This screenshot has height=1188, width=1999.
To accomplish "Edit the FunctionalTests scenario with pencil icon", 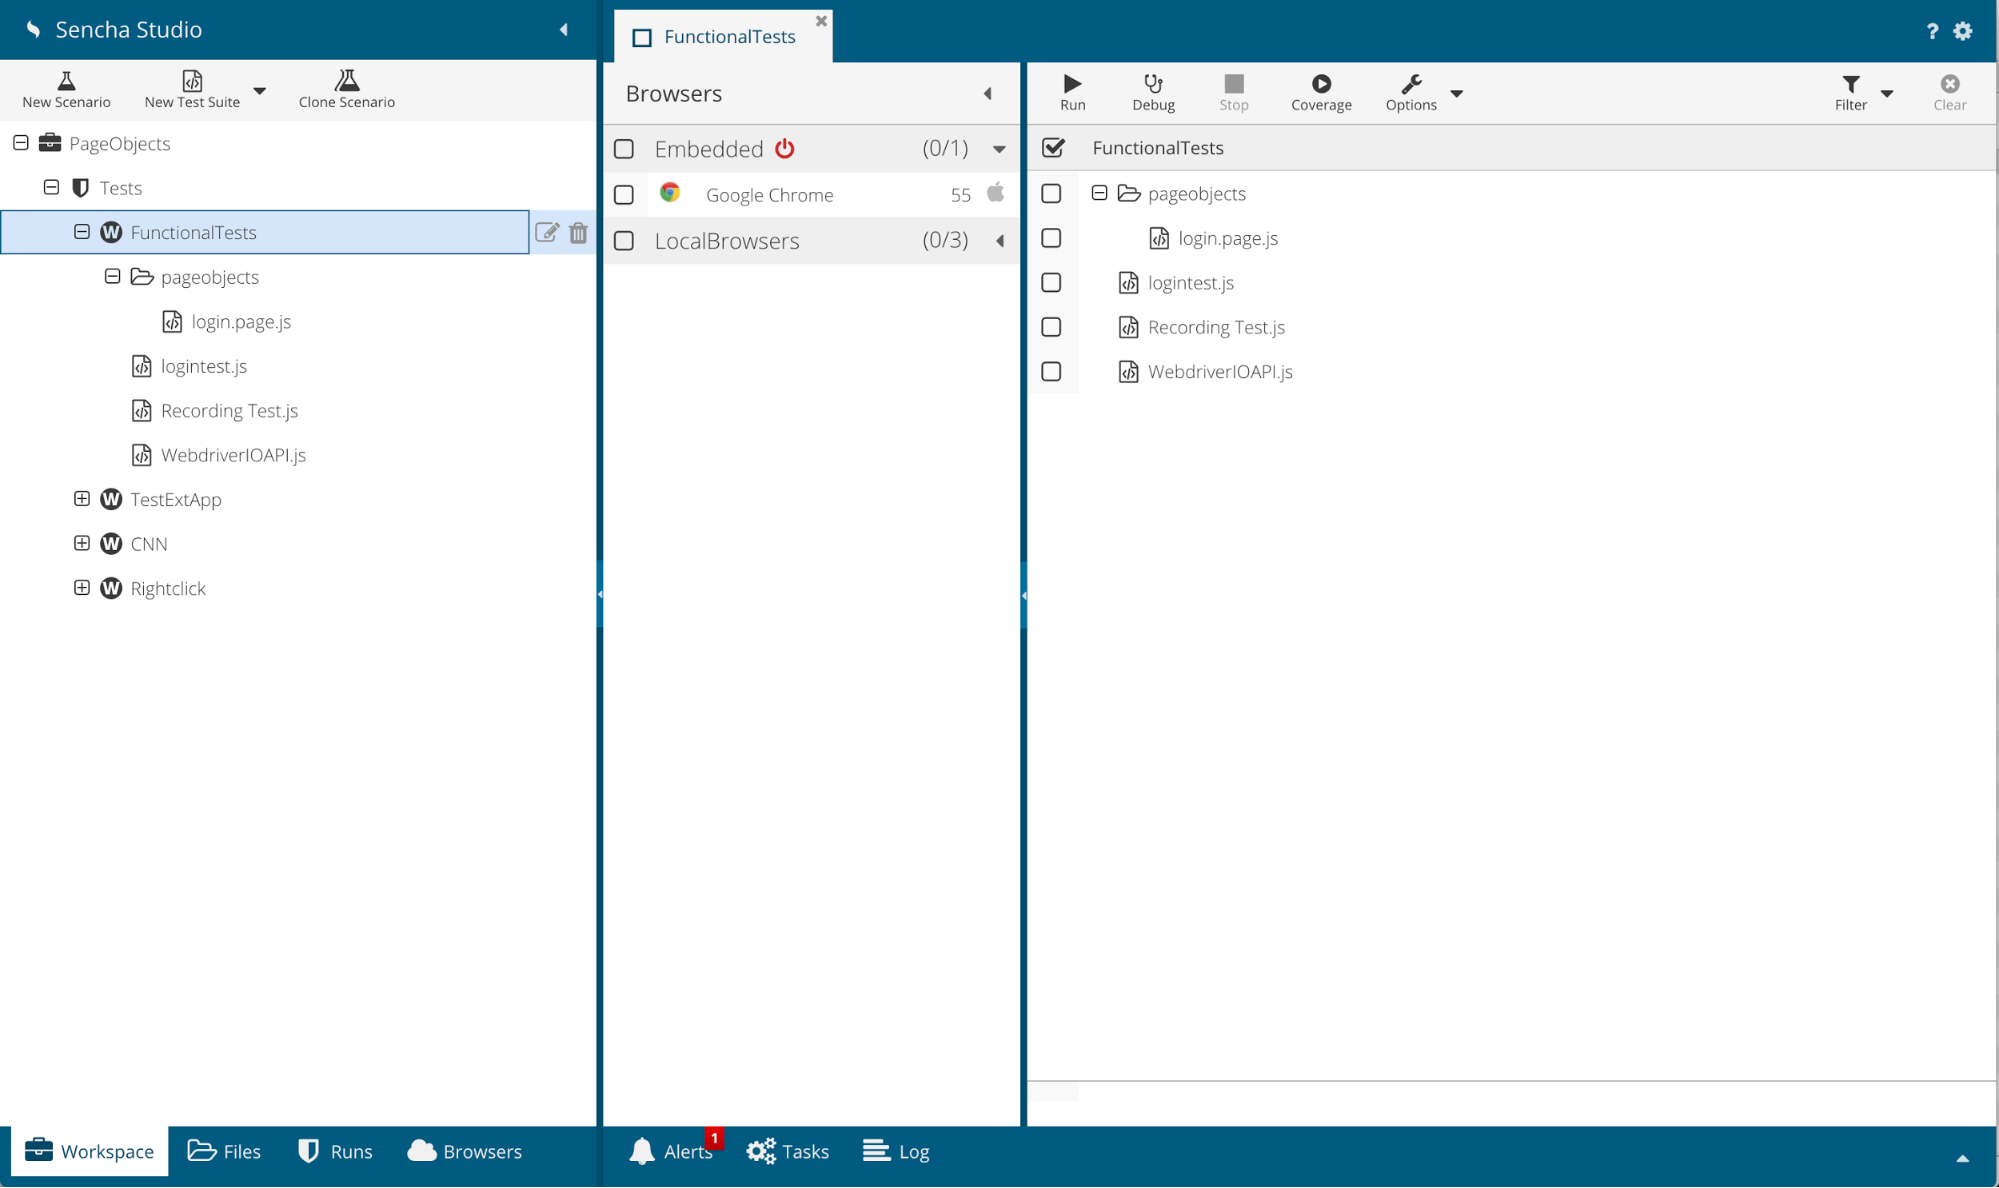I will click(x=547, y=232).
